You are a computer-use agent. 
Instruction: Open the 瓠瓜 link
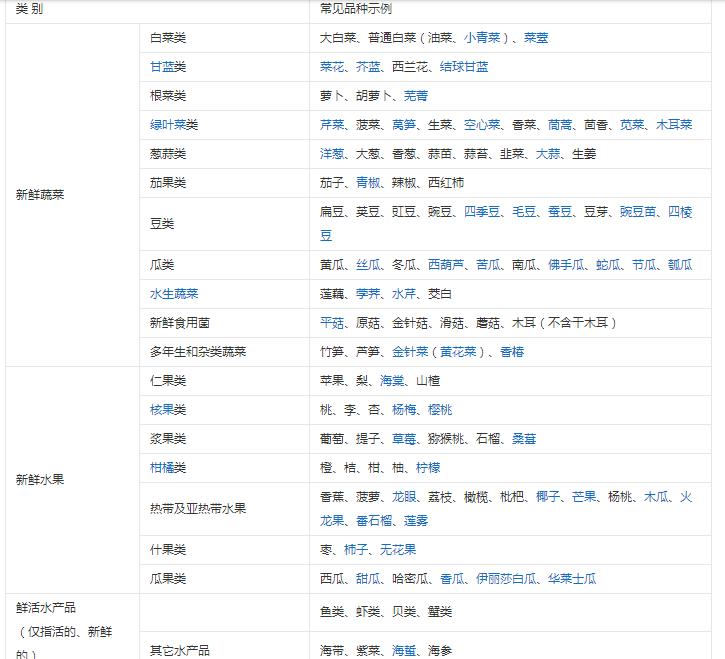pos(680,265)
